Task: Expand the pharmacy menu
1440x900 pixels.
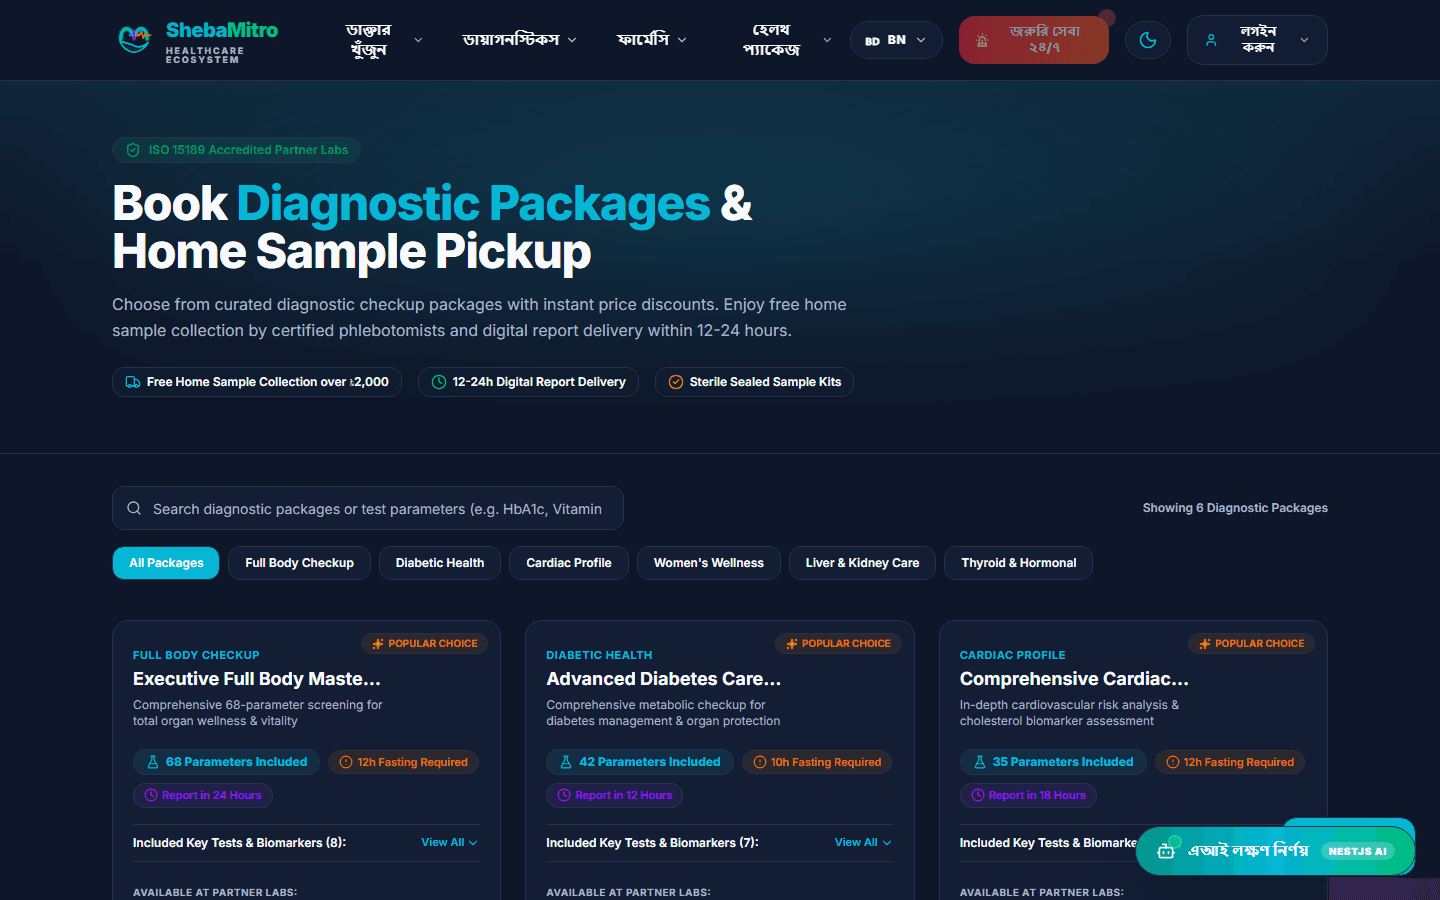Action: (x=652, y=40)
